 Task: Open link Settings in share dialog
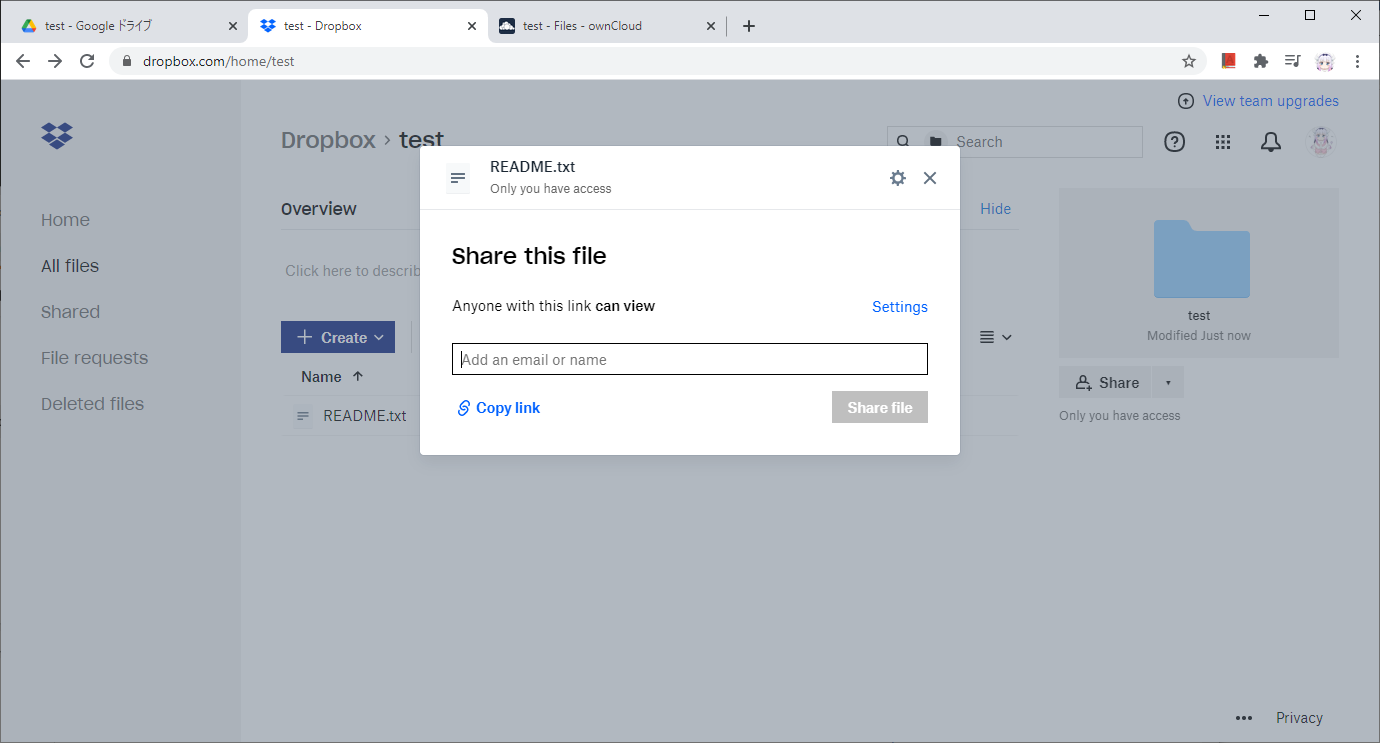pyautogui.click(x=900, y=307)
